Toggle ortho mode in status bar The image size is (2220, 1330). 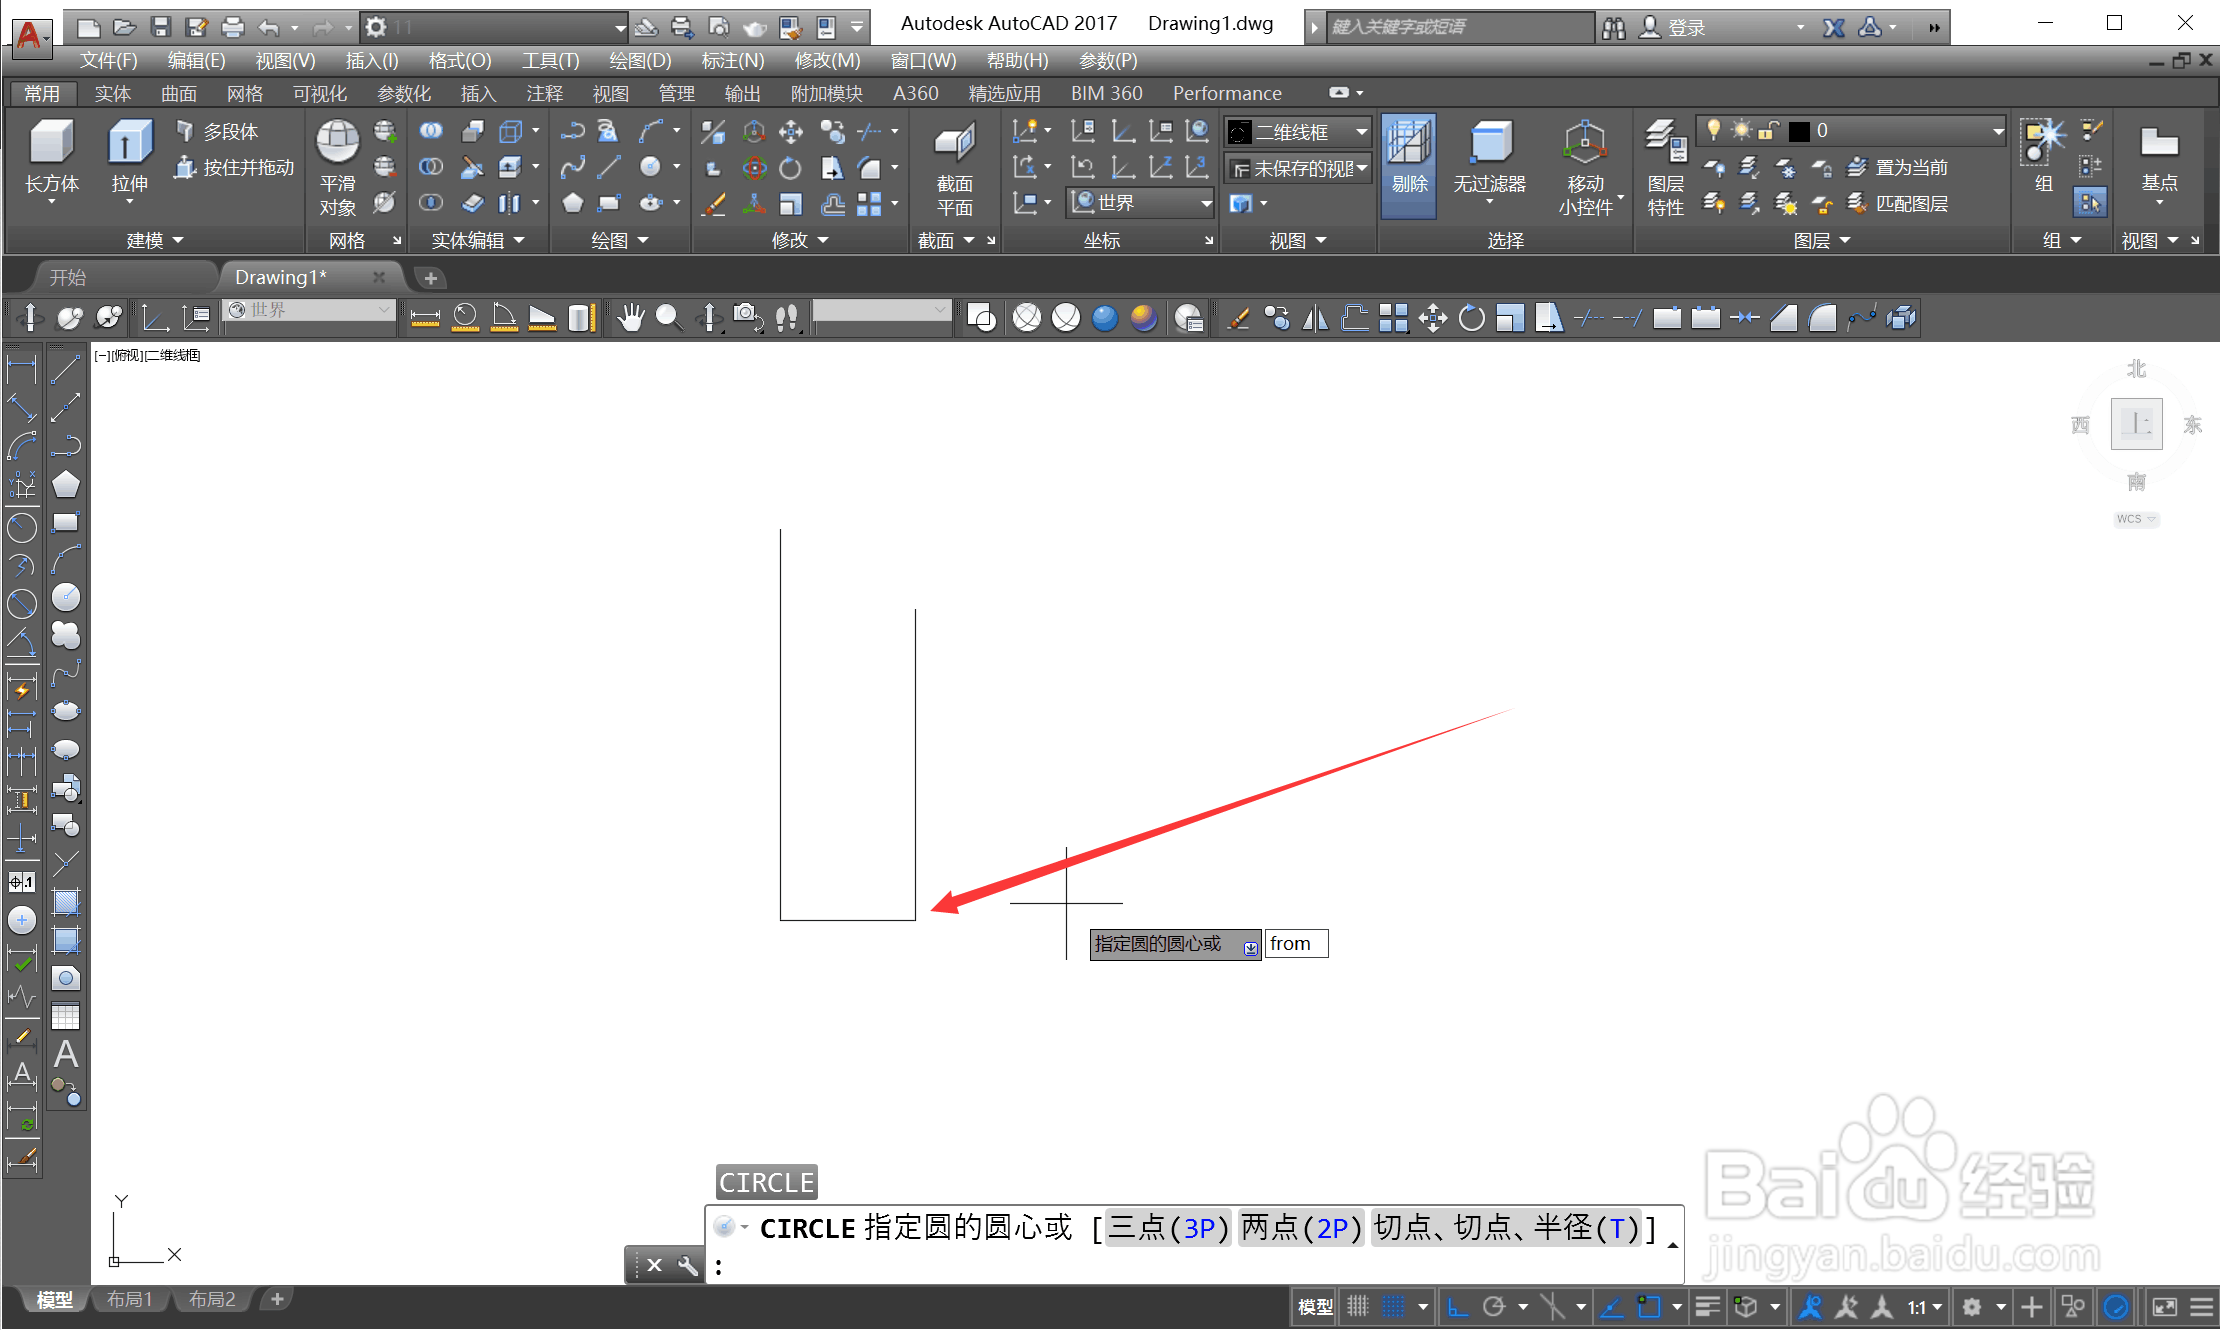coord(1457,1306)
